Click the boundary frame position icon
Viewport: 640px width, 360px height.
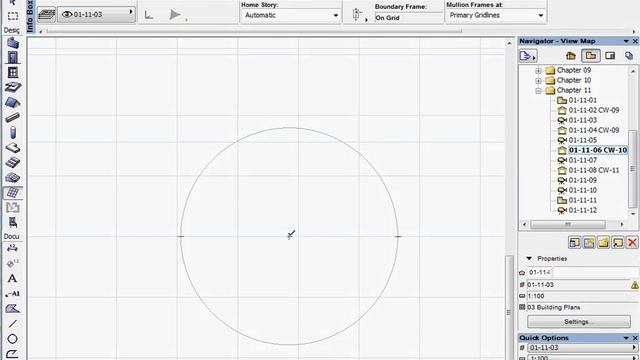tap(358, 15)
